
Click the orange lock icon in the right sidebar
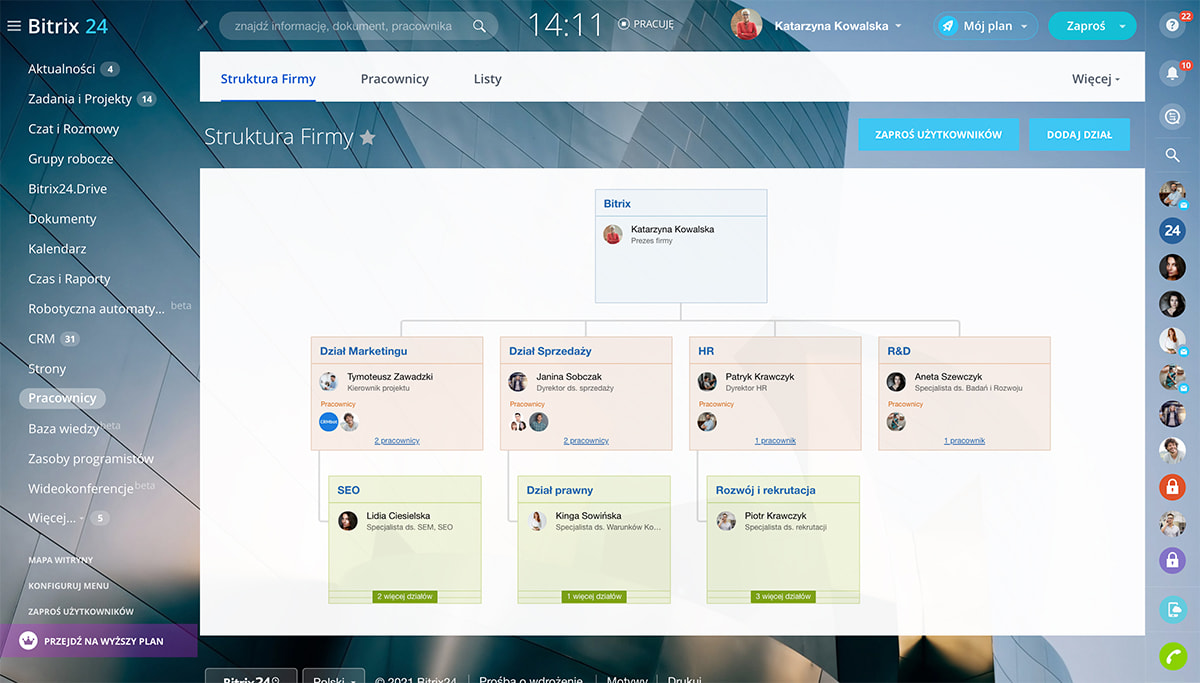[x=1172, y=487]
